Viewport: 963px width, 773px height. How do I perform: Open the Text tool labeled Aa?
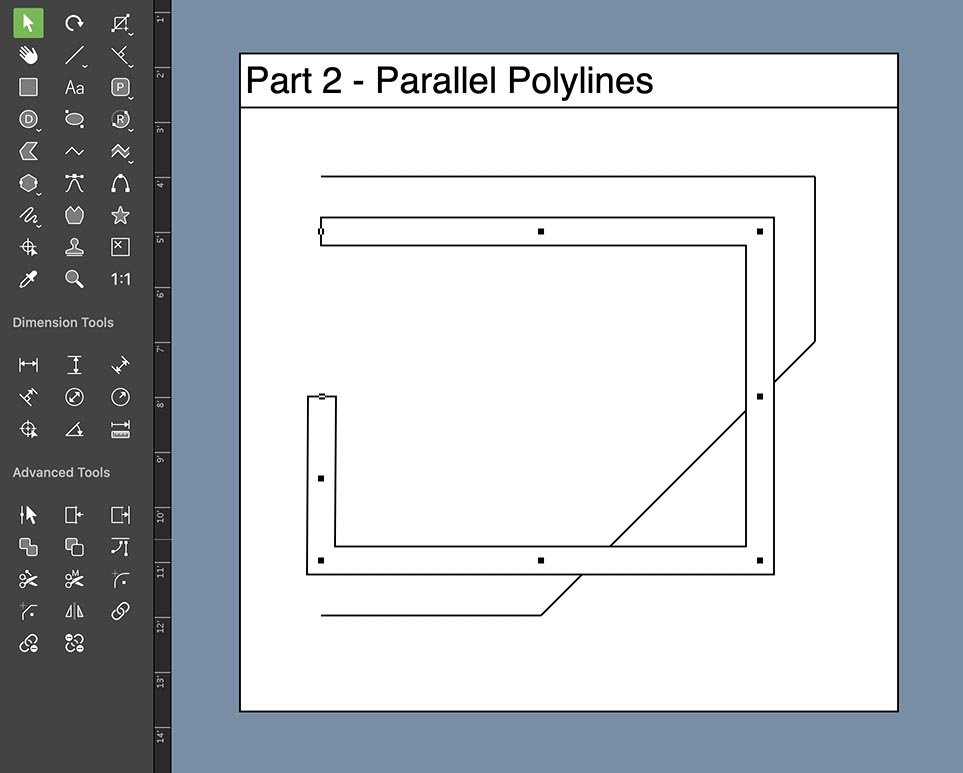click(x=74, y=87)
